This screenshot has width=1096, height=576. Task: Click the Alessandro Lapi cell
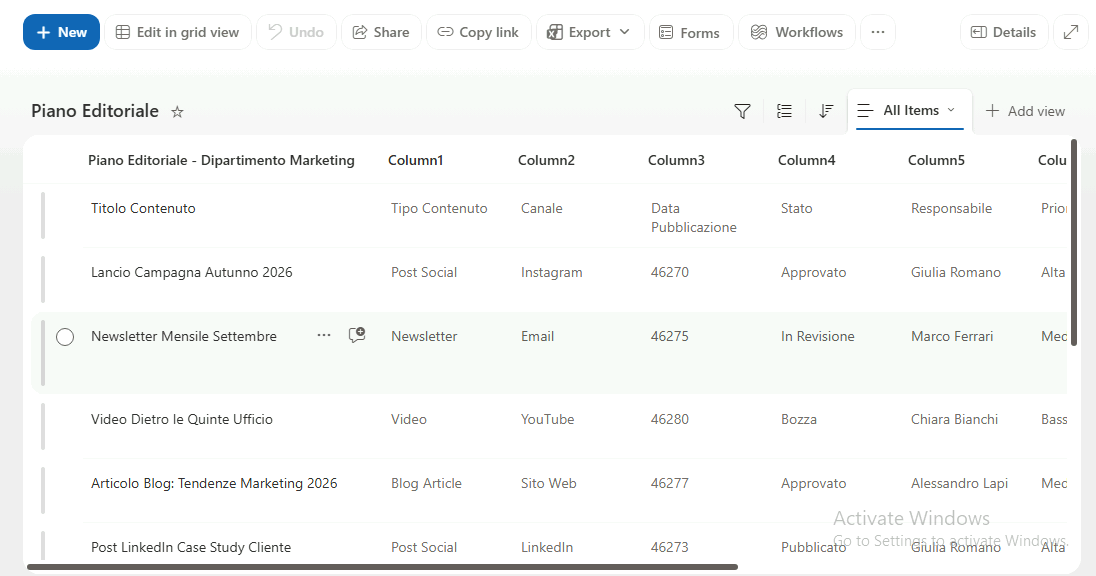(x=959, y=484)
